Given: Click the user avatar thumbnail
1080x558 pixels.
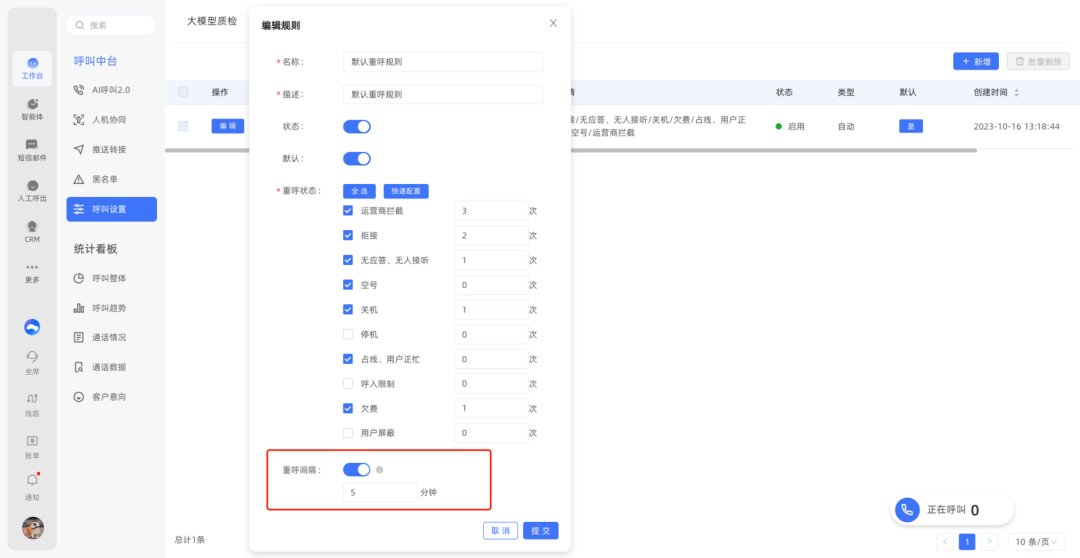Looking at the screenshot, I should click(x=33, y=528).
